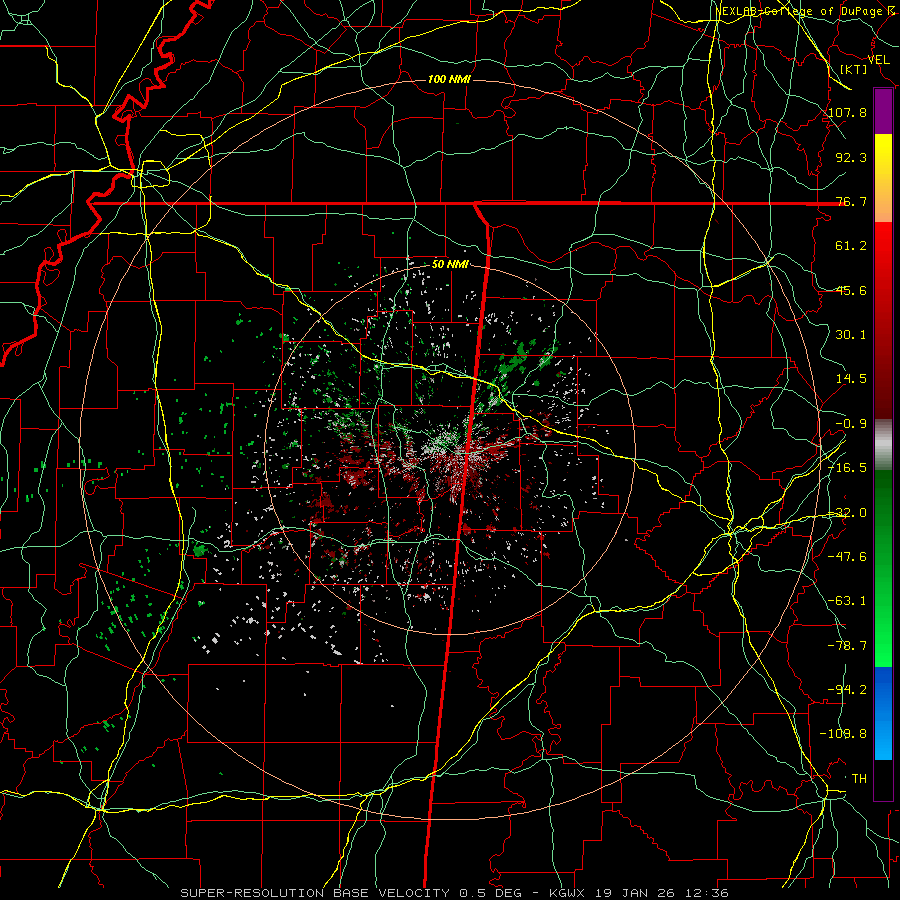Click the -0.9 velocity scale value
Viewport: 900px width, 900px height.
coord(851,423)
